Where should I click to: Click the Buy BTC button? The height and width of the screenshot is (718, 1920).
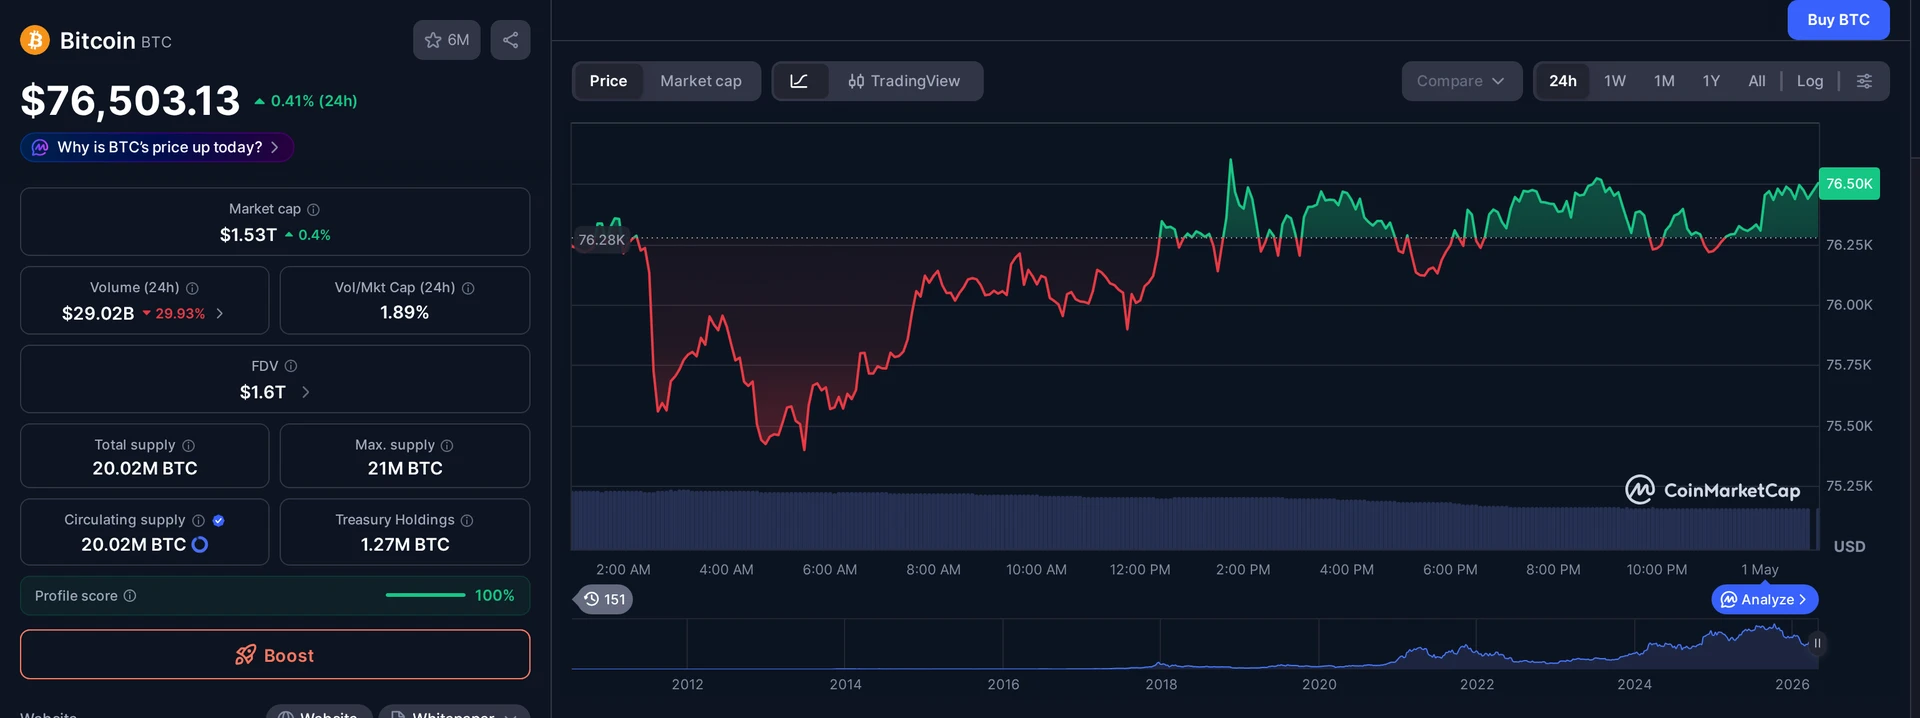(x=1838, y=19)
